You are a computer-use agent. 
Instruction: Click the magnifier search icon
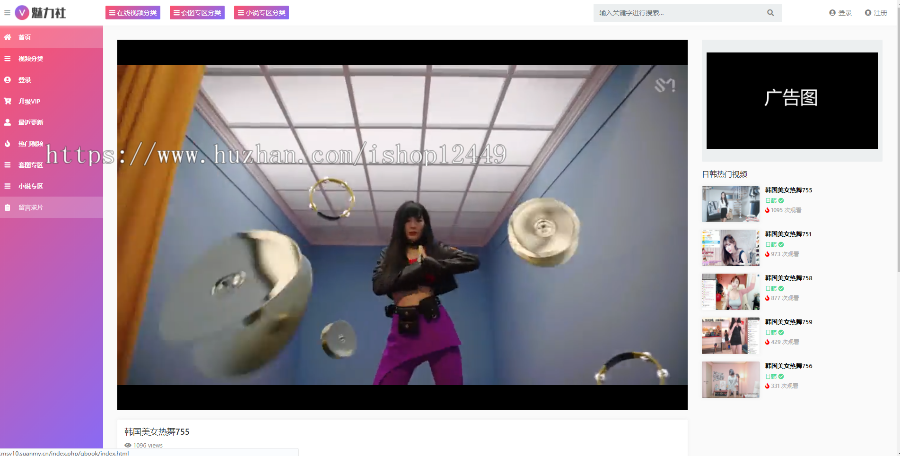tap(770, 13)
